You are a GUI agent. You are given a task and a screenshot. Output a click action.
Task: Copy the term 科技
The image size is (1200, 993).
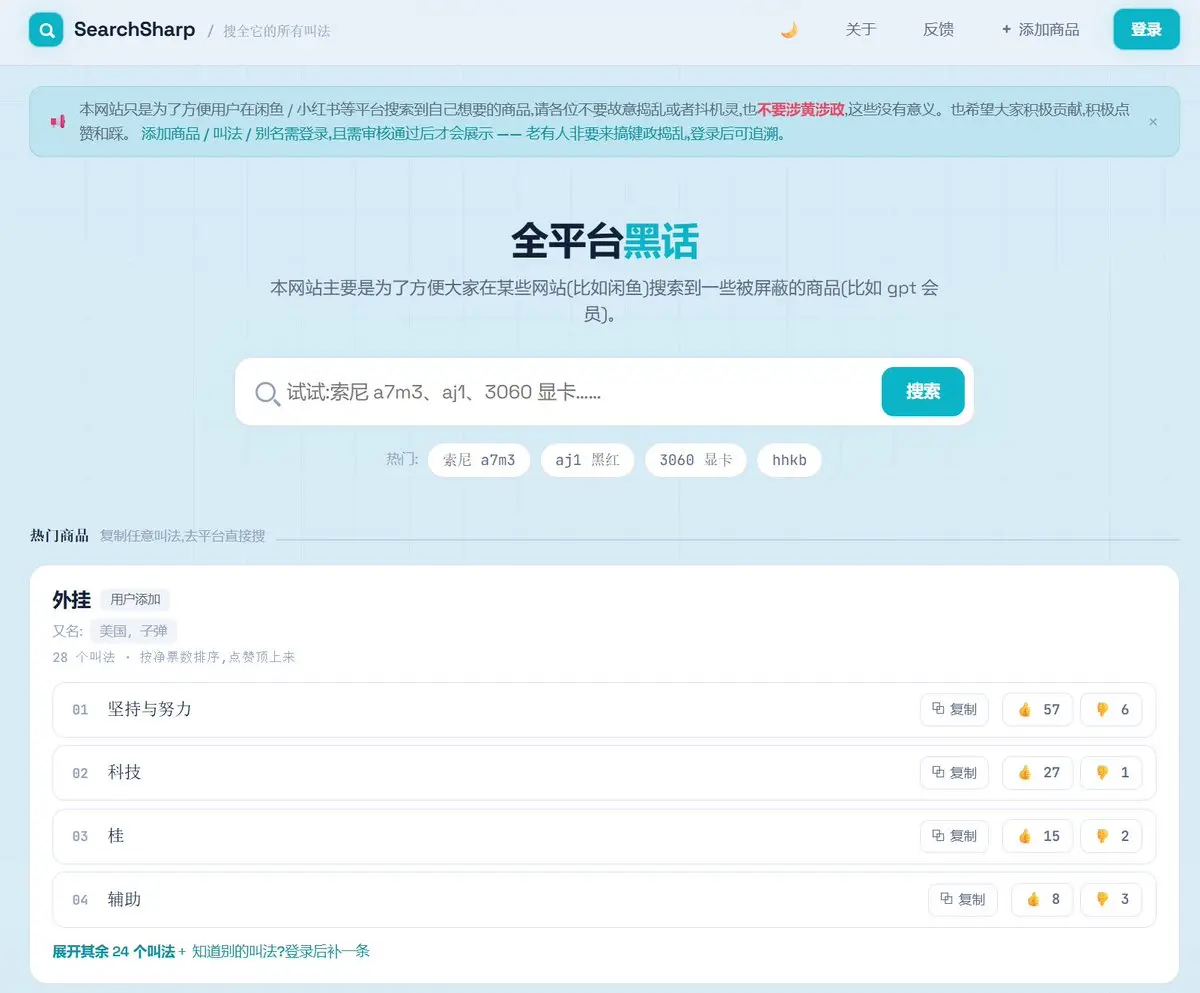click(x=954, y=773)
